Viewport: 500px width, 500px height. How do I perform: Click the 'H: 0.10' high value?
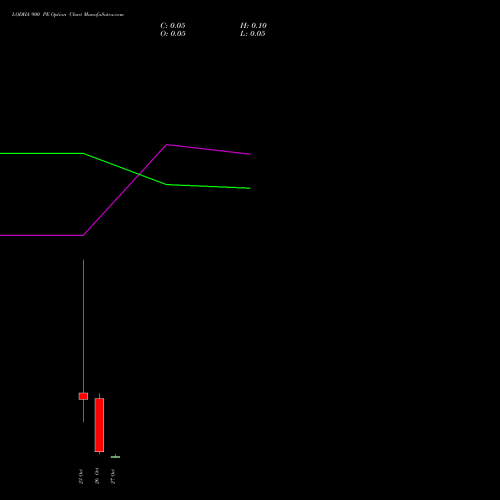coord(253,26)
